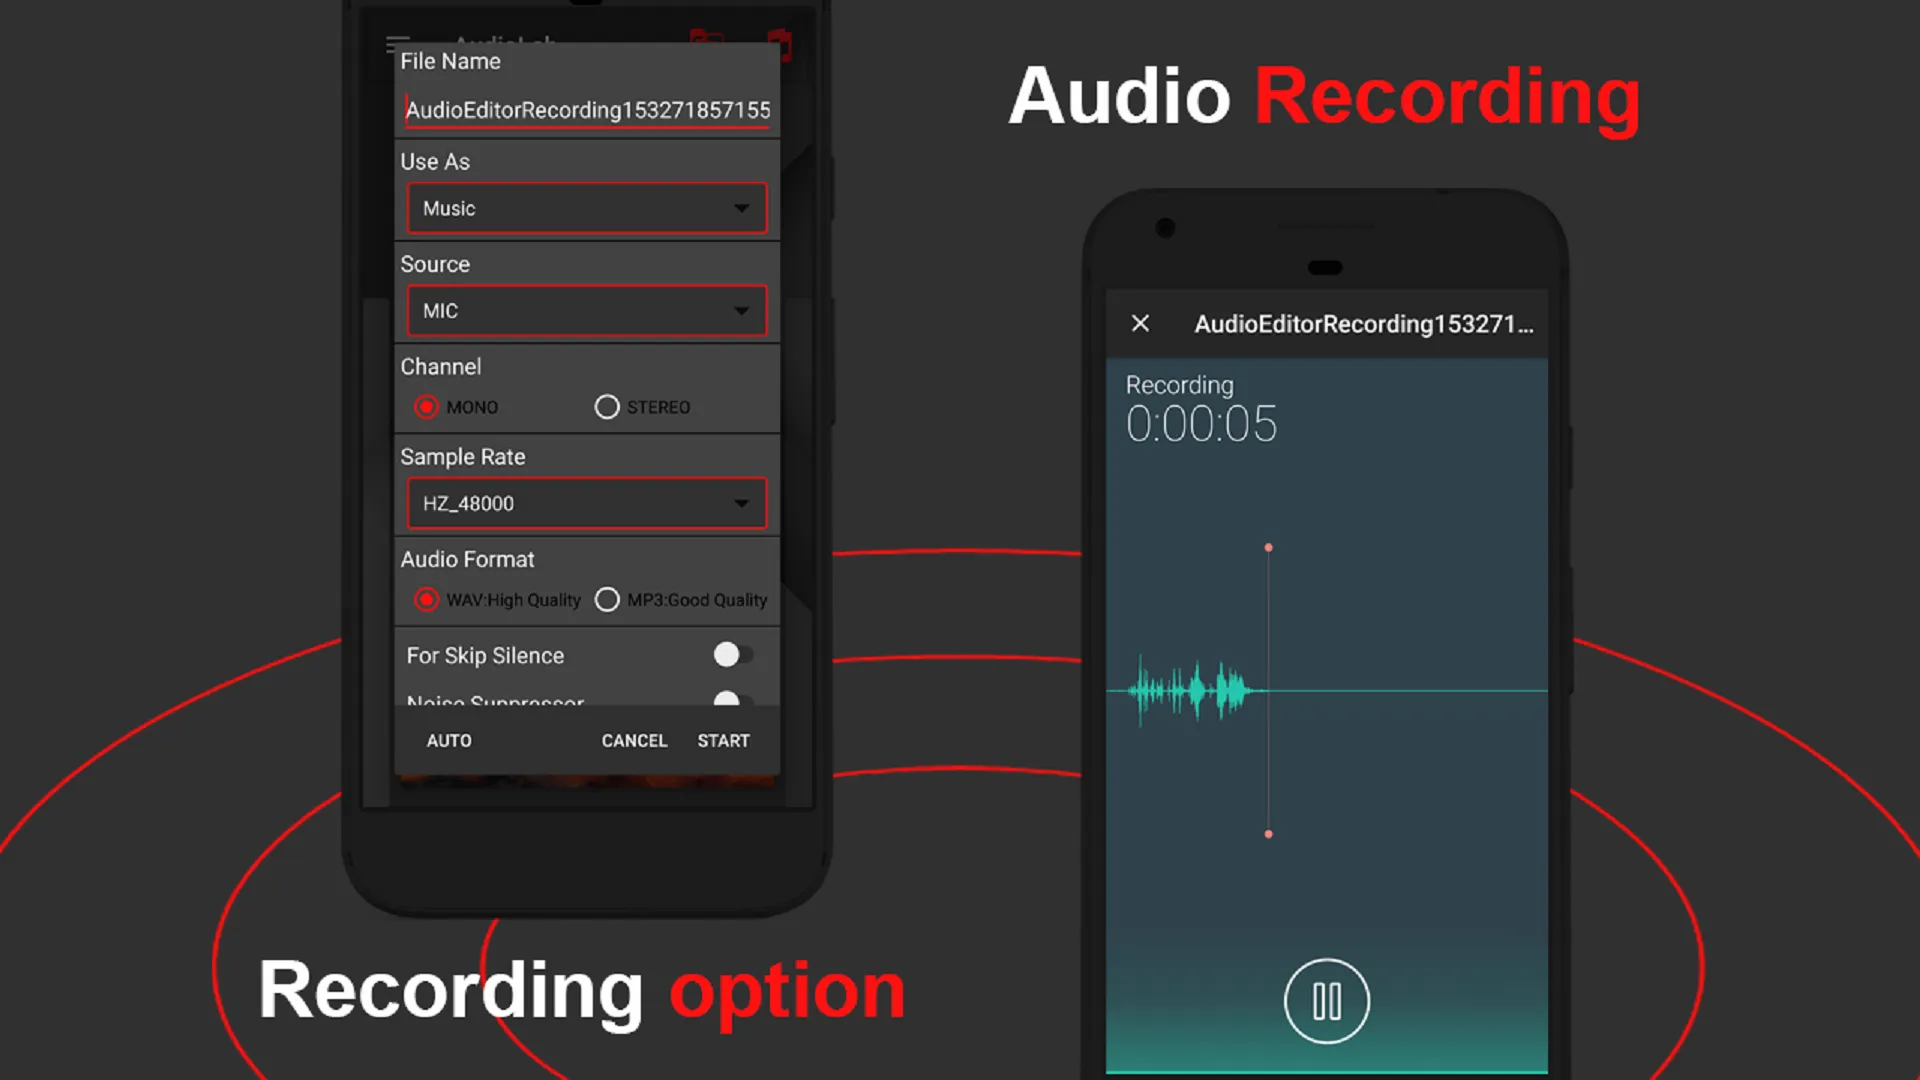This screenshot has width=1920, height=1080.
Task: Click the START recording button
Action: click(723, 740)
